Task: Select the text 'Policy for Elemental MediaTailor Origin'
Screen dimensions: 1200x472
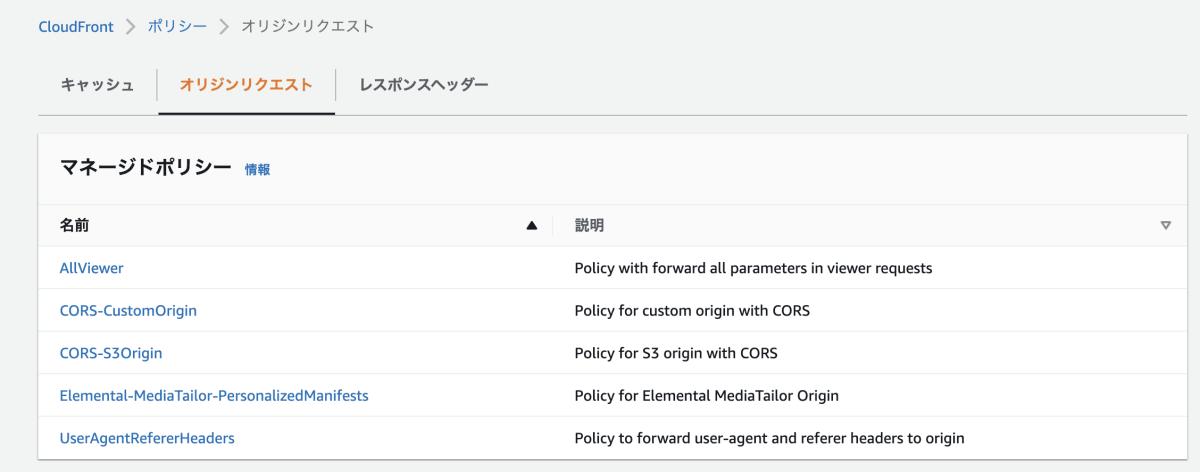Action: (707, 395)
